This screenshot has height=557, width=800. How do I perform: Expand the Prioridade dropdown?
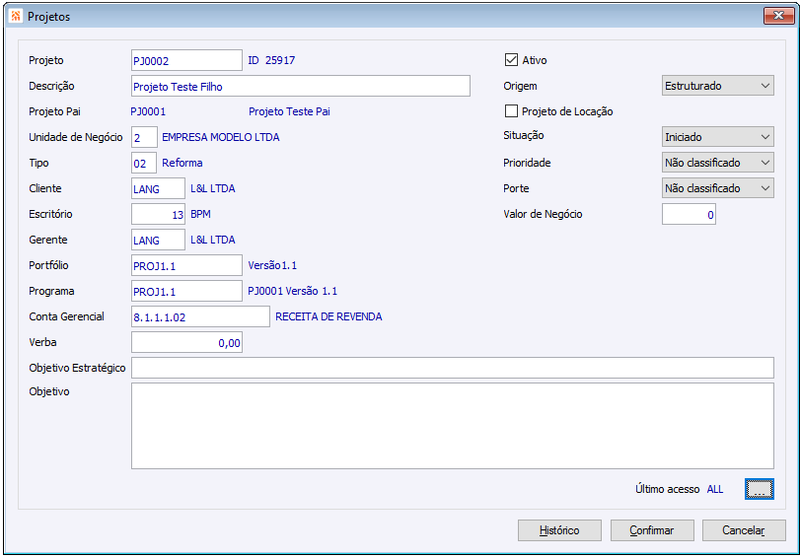[x=717, y=162]
